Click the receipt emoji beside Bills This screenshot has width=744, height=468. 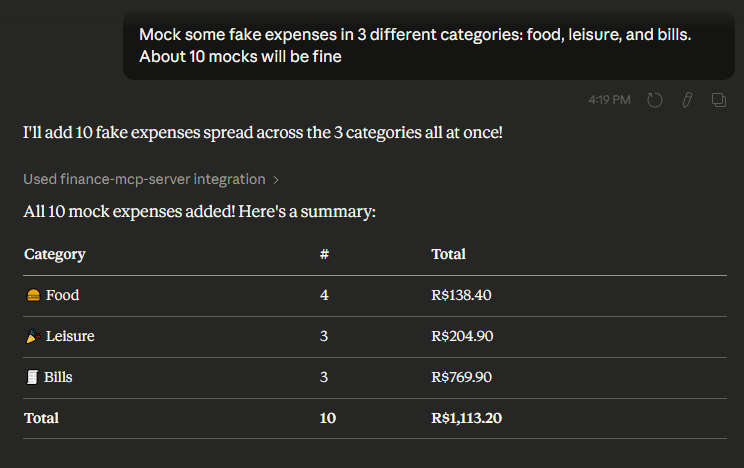[x=32, y=377]
